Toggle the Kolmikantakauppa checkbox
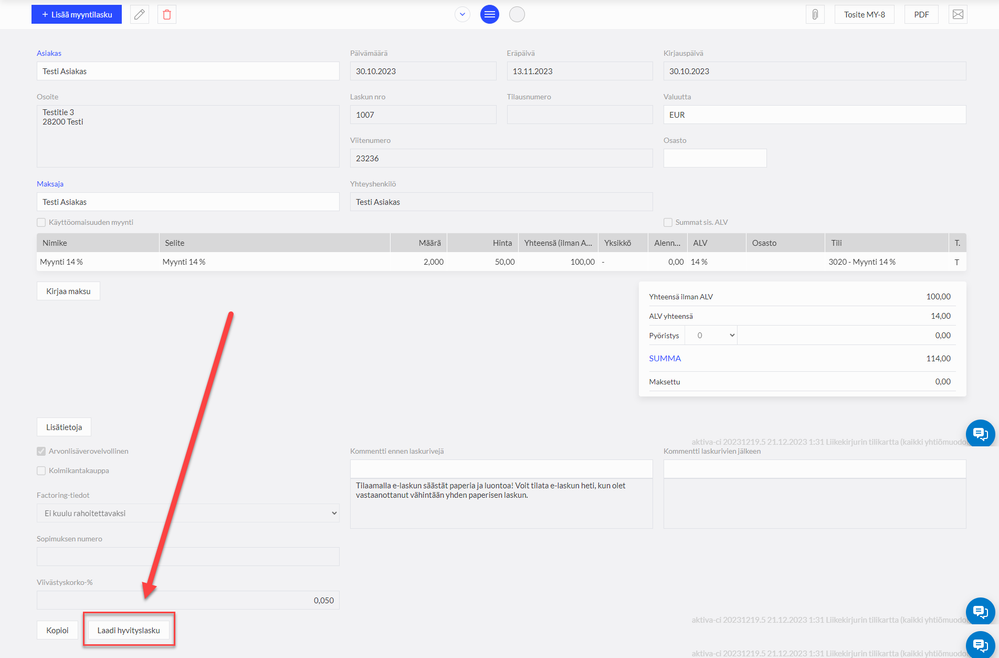Image resolution: width=999 pixels, height=658 pixels. coord(41,471)
